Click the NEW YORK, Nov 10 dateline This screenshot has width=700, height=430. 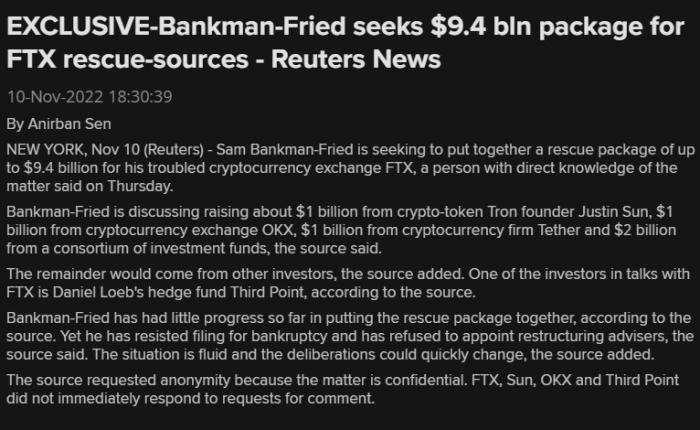point(73,150)
